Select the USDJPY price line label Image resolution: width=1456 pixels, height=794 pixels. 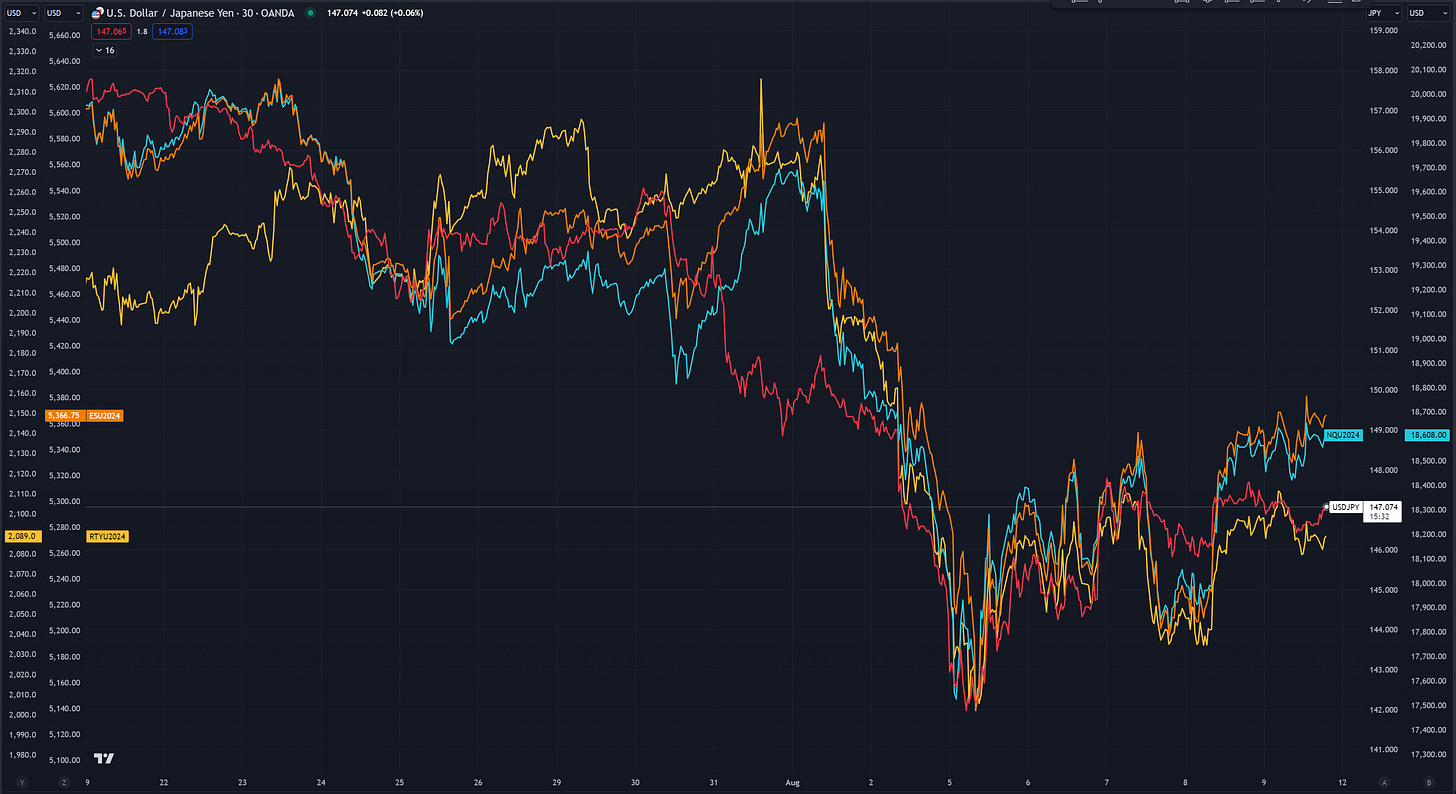[1346, 507]
